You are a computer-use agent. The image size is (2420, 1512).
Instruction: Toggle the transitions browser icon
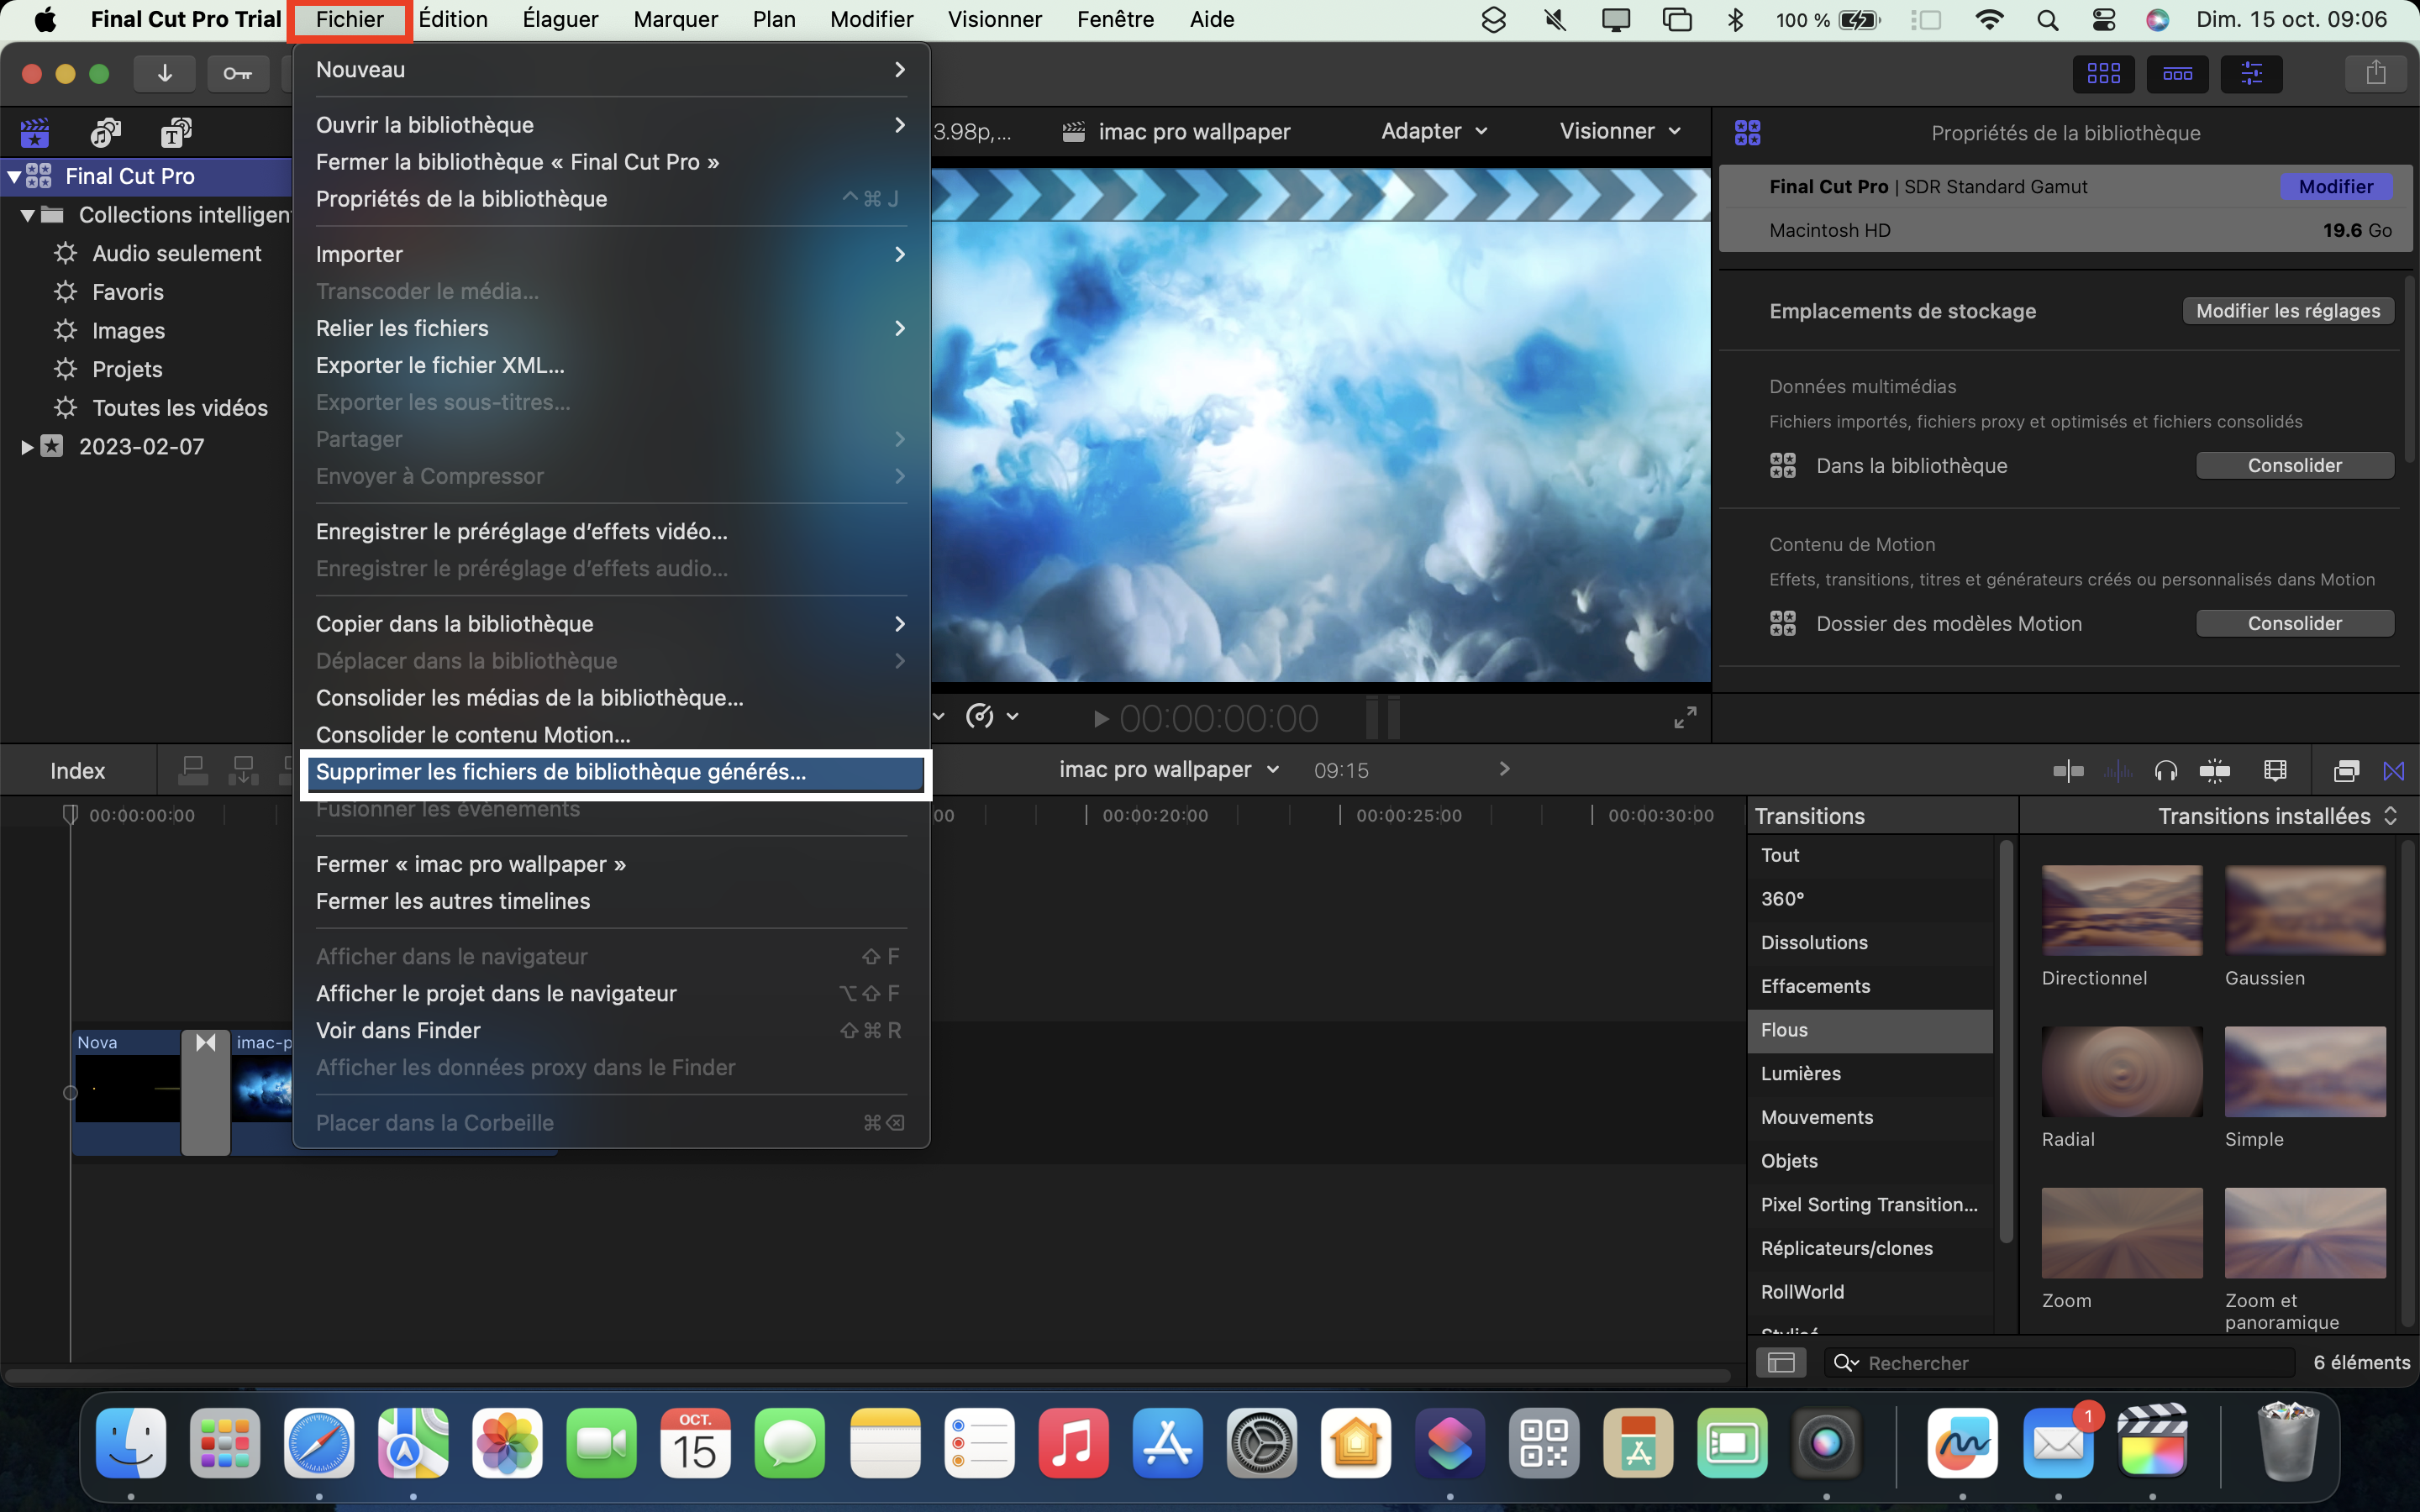click(x=2393, y=770)
